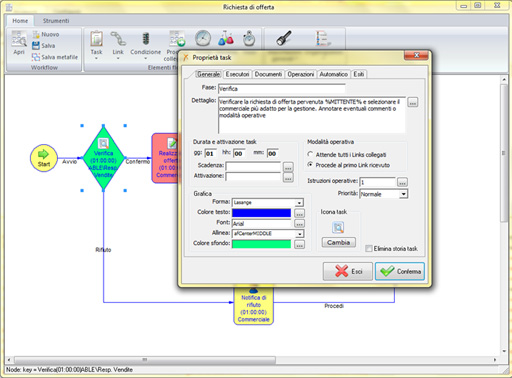Open a workflow with the Apri icon
This screenshot has height=378, width=512.
click(19, 43)
